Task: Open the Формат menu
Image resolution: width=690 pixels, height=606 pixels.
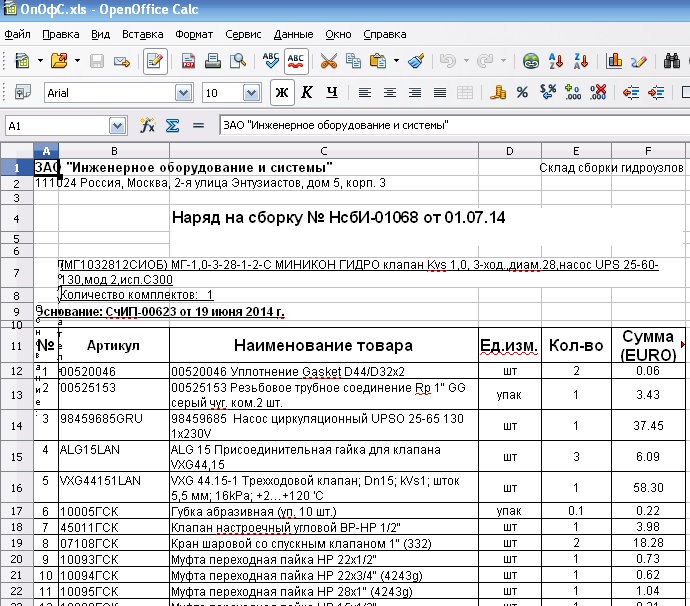Action: point(194,34)
